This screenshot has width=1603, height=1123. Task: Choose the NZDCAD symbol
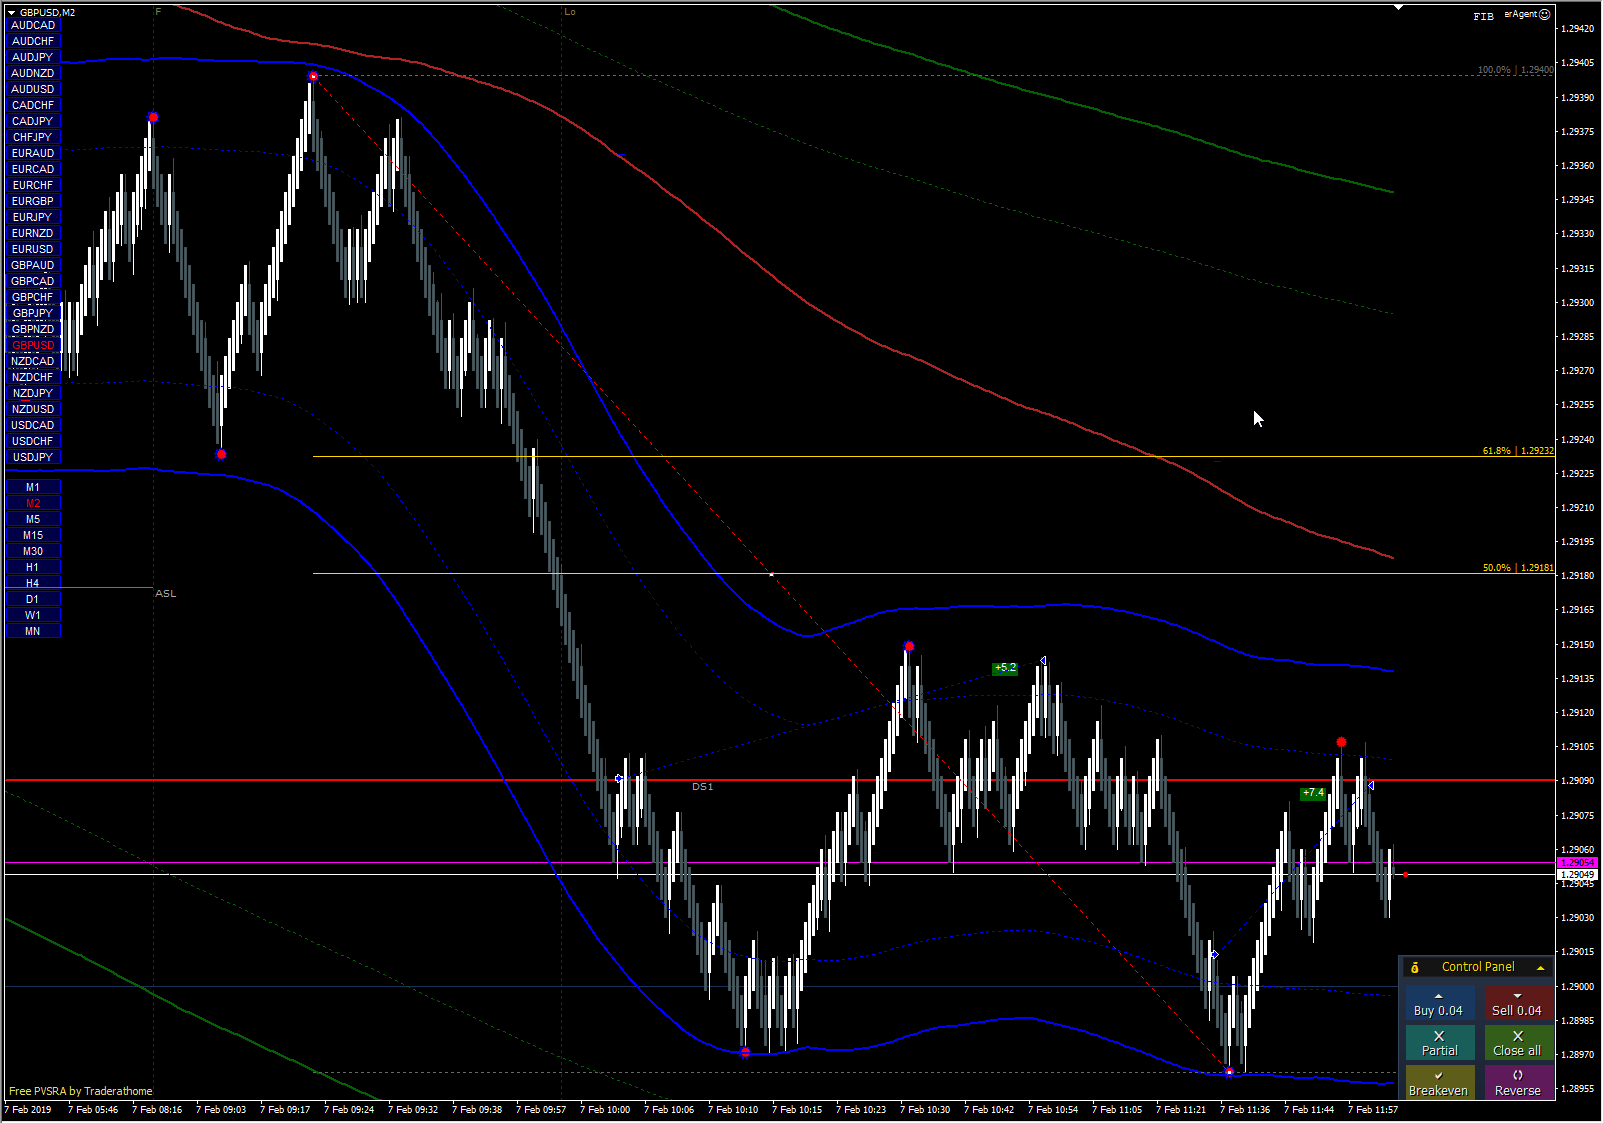(x=33, y=361)
